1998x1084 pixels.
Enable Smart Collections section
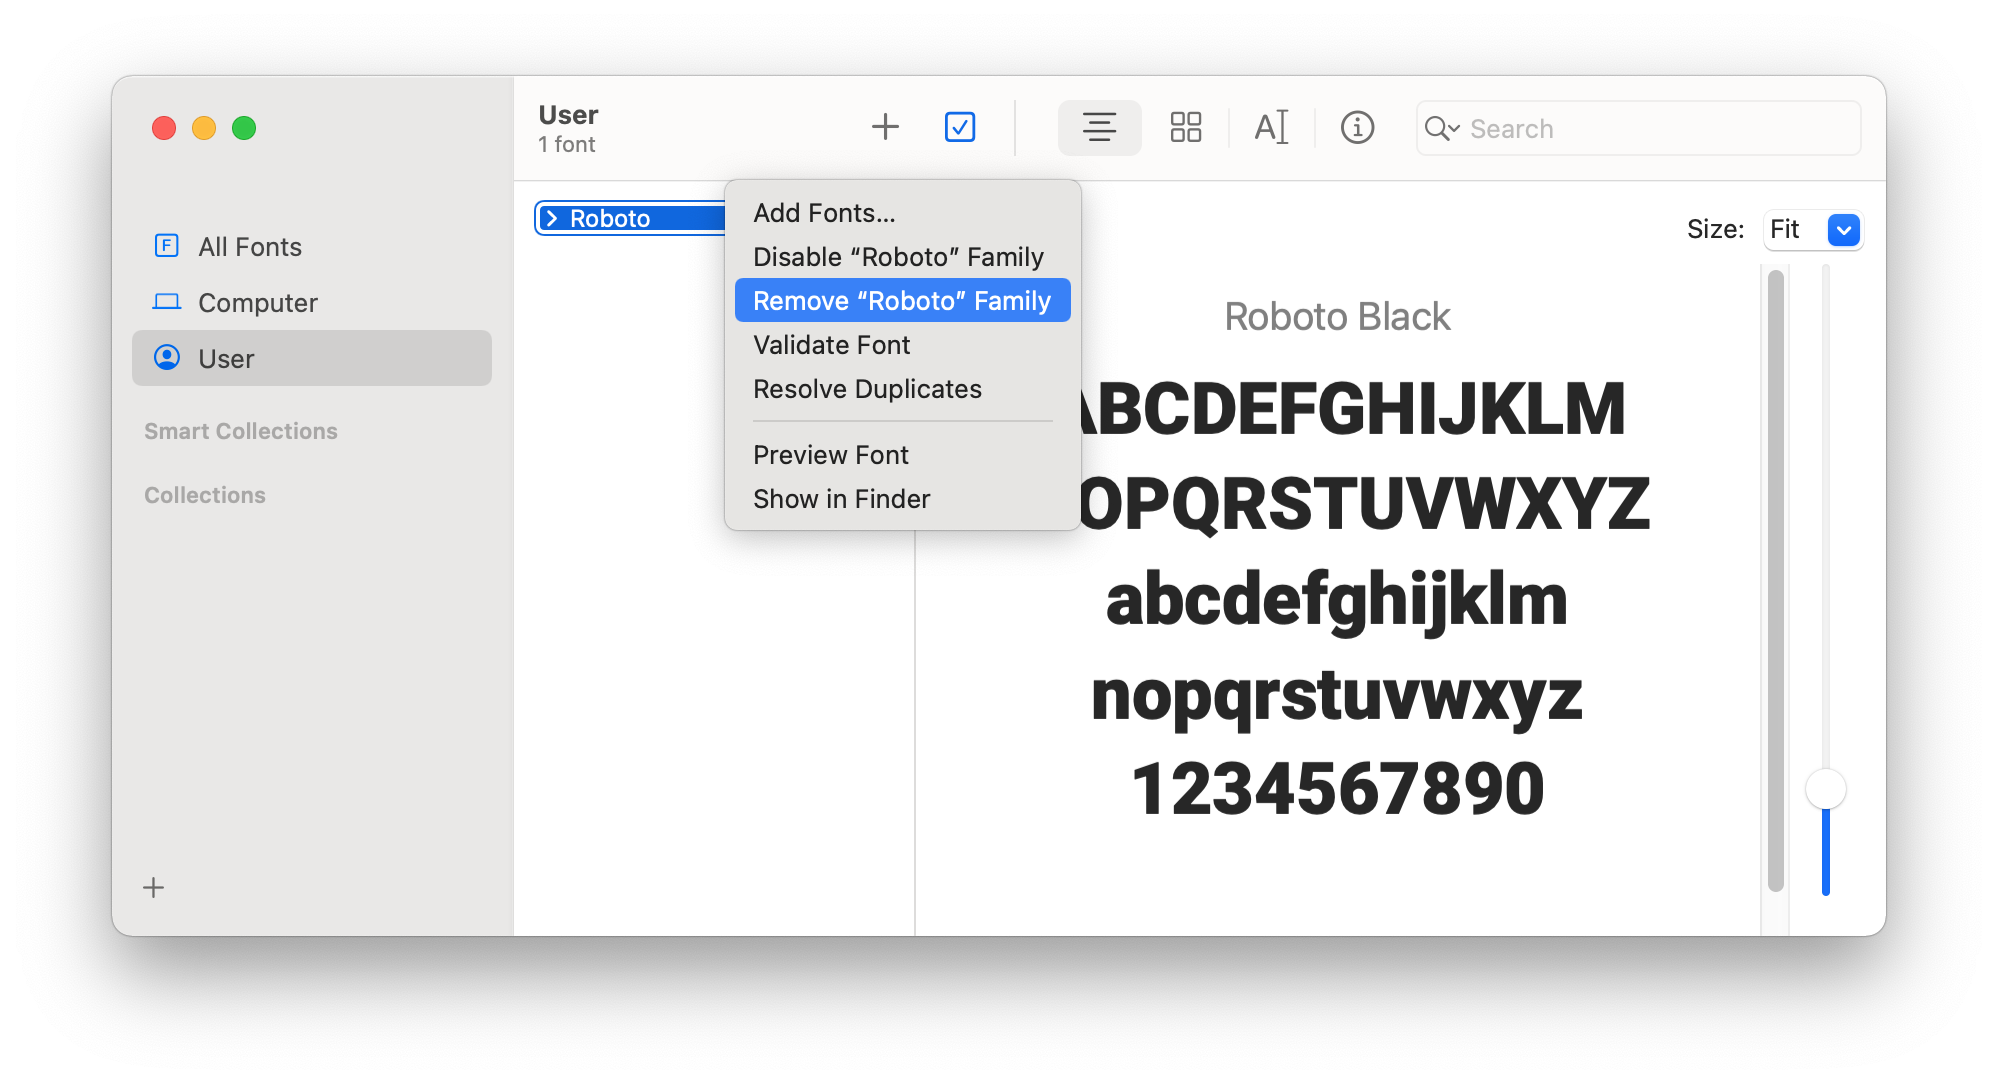[x=244, y=431]
